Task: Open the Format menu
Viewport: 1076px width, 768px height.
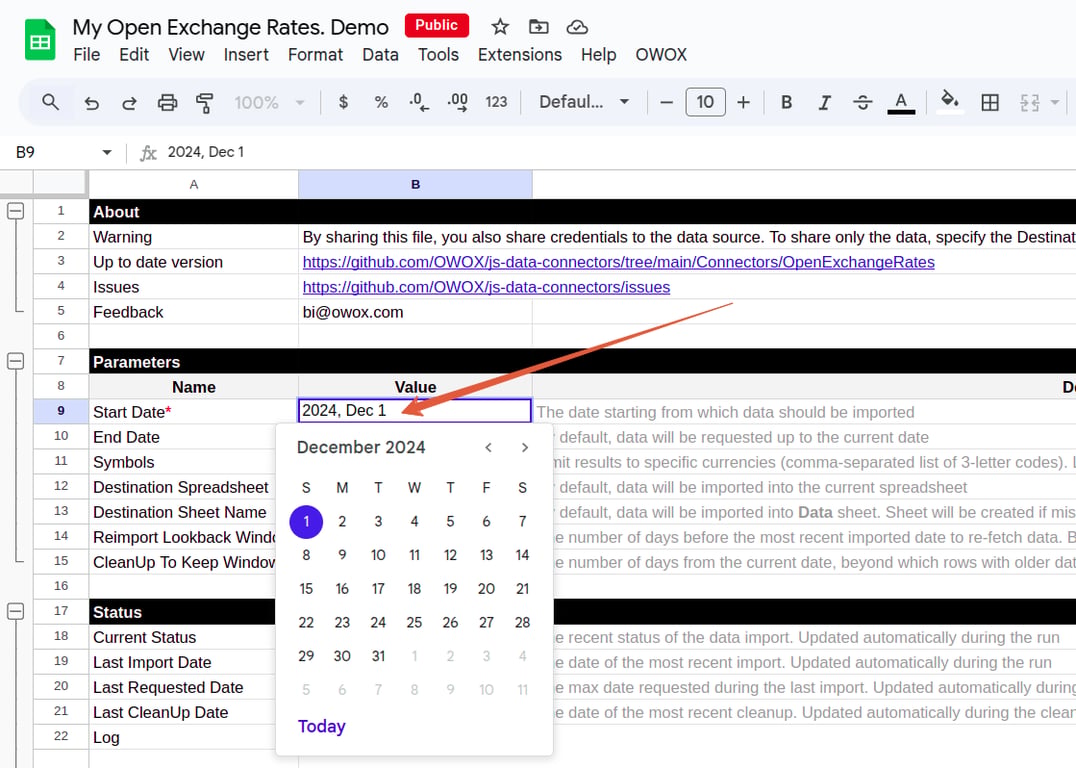Action: click(x=315, y=55)
